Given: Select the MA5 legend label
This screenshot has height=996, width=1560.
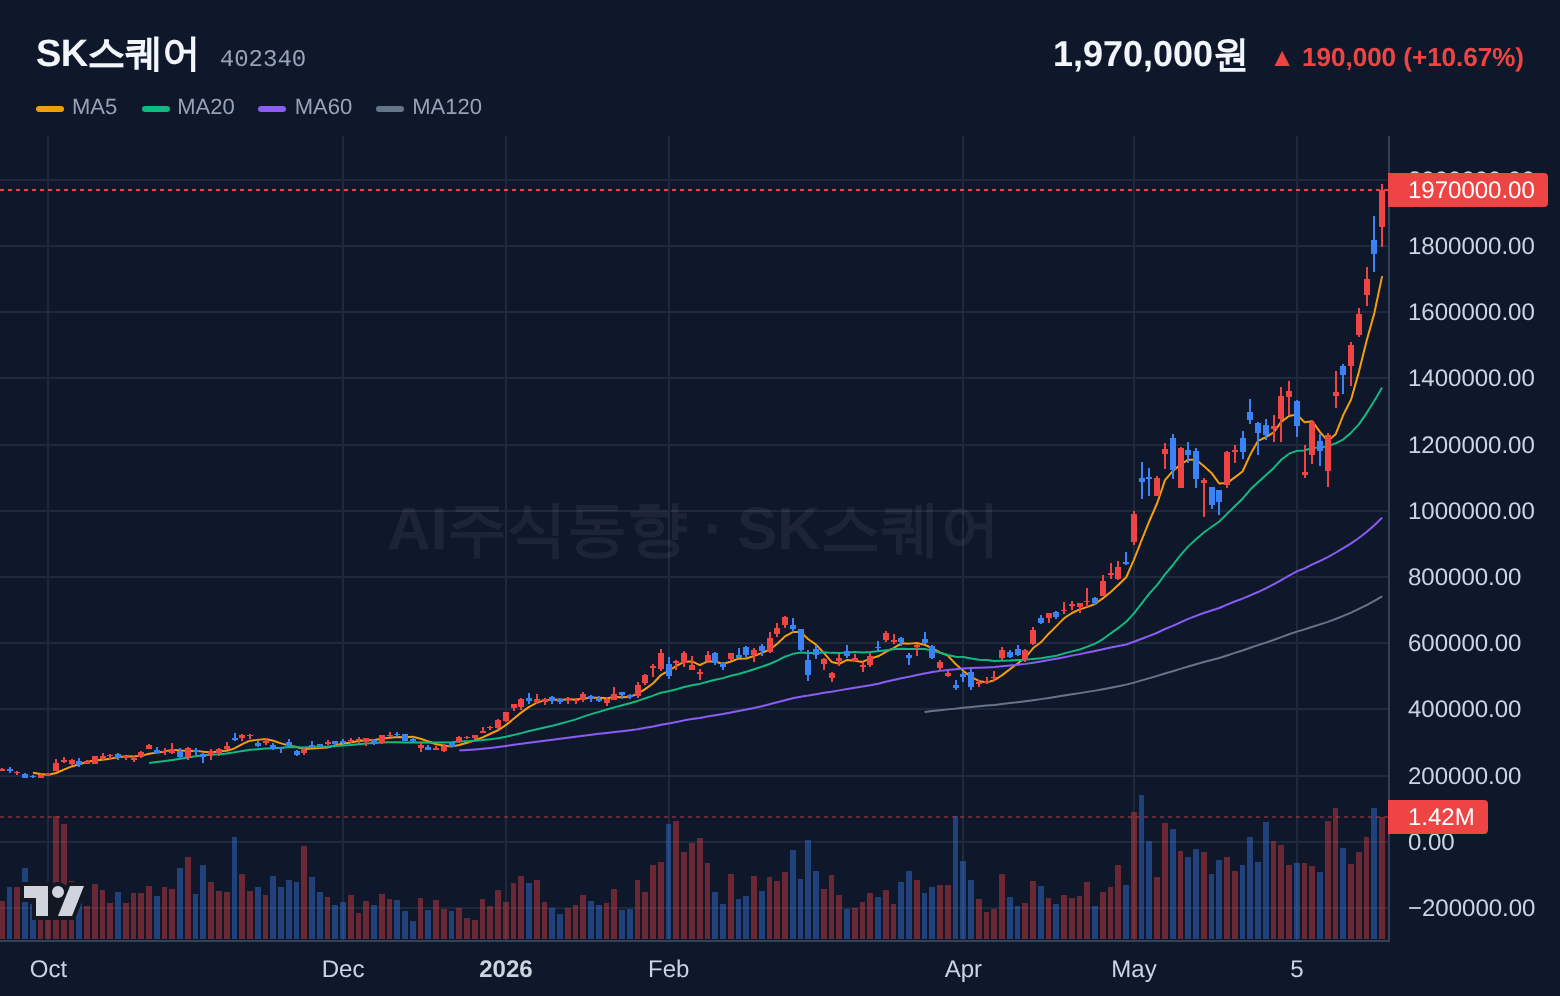Looking at the screenshot, I should 94,107.
